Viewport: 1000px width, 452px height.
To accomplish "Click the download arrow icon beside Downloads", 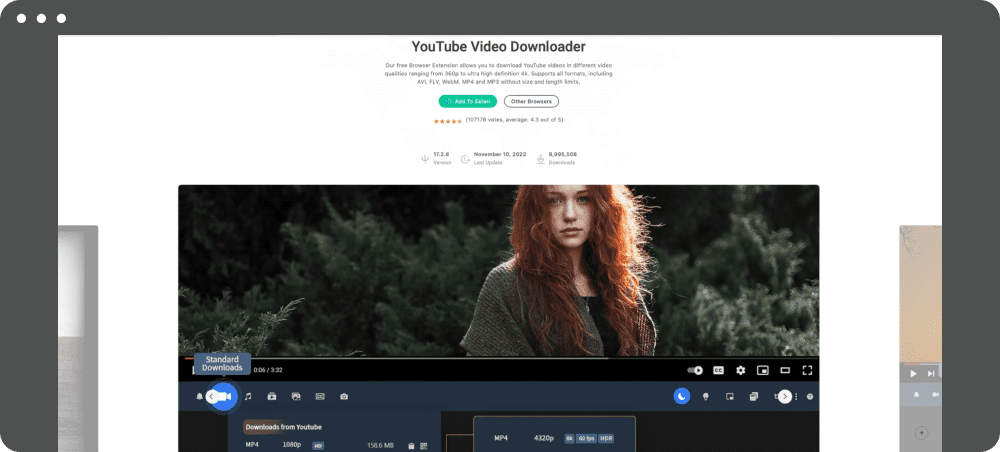I will (x=540, y=159).
